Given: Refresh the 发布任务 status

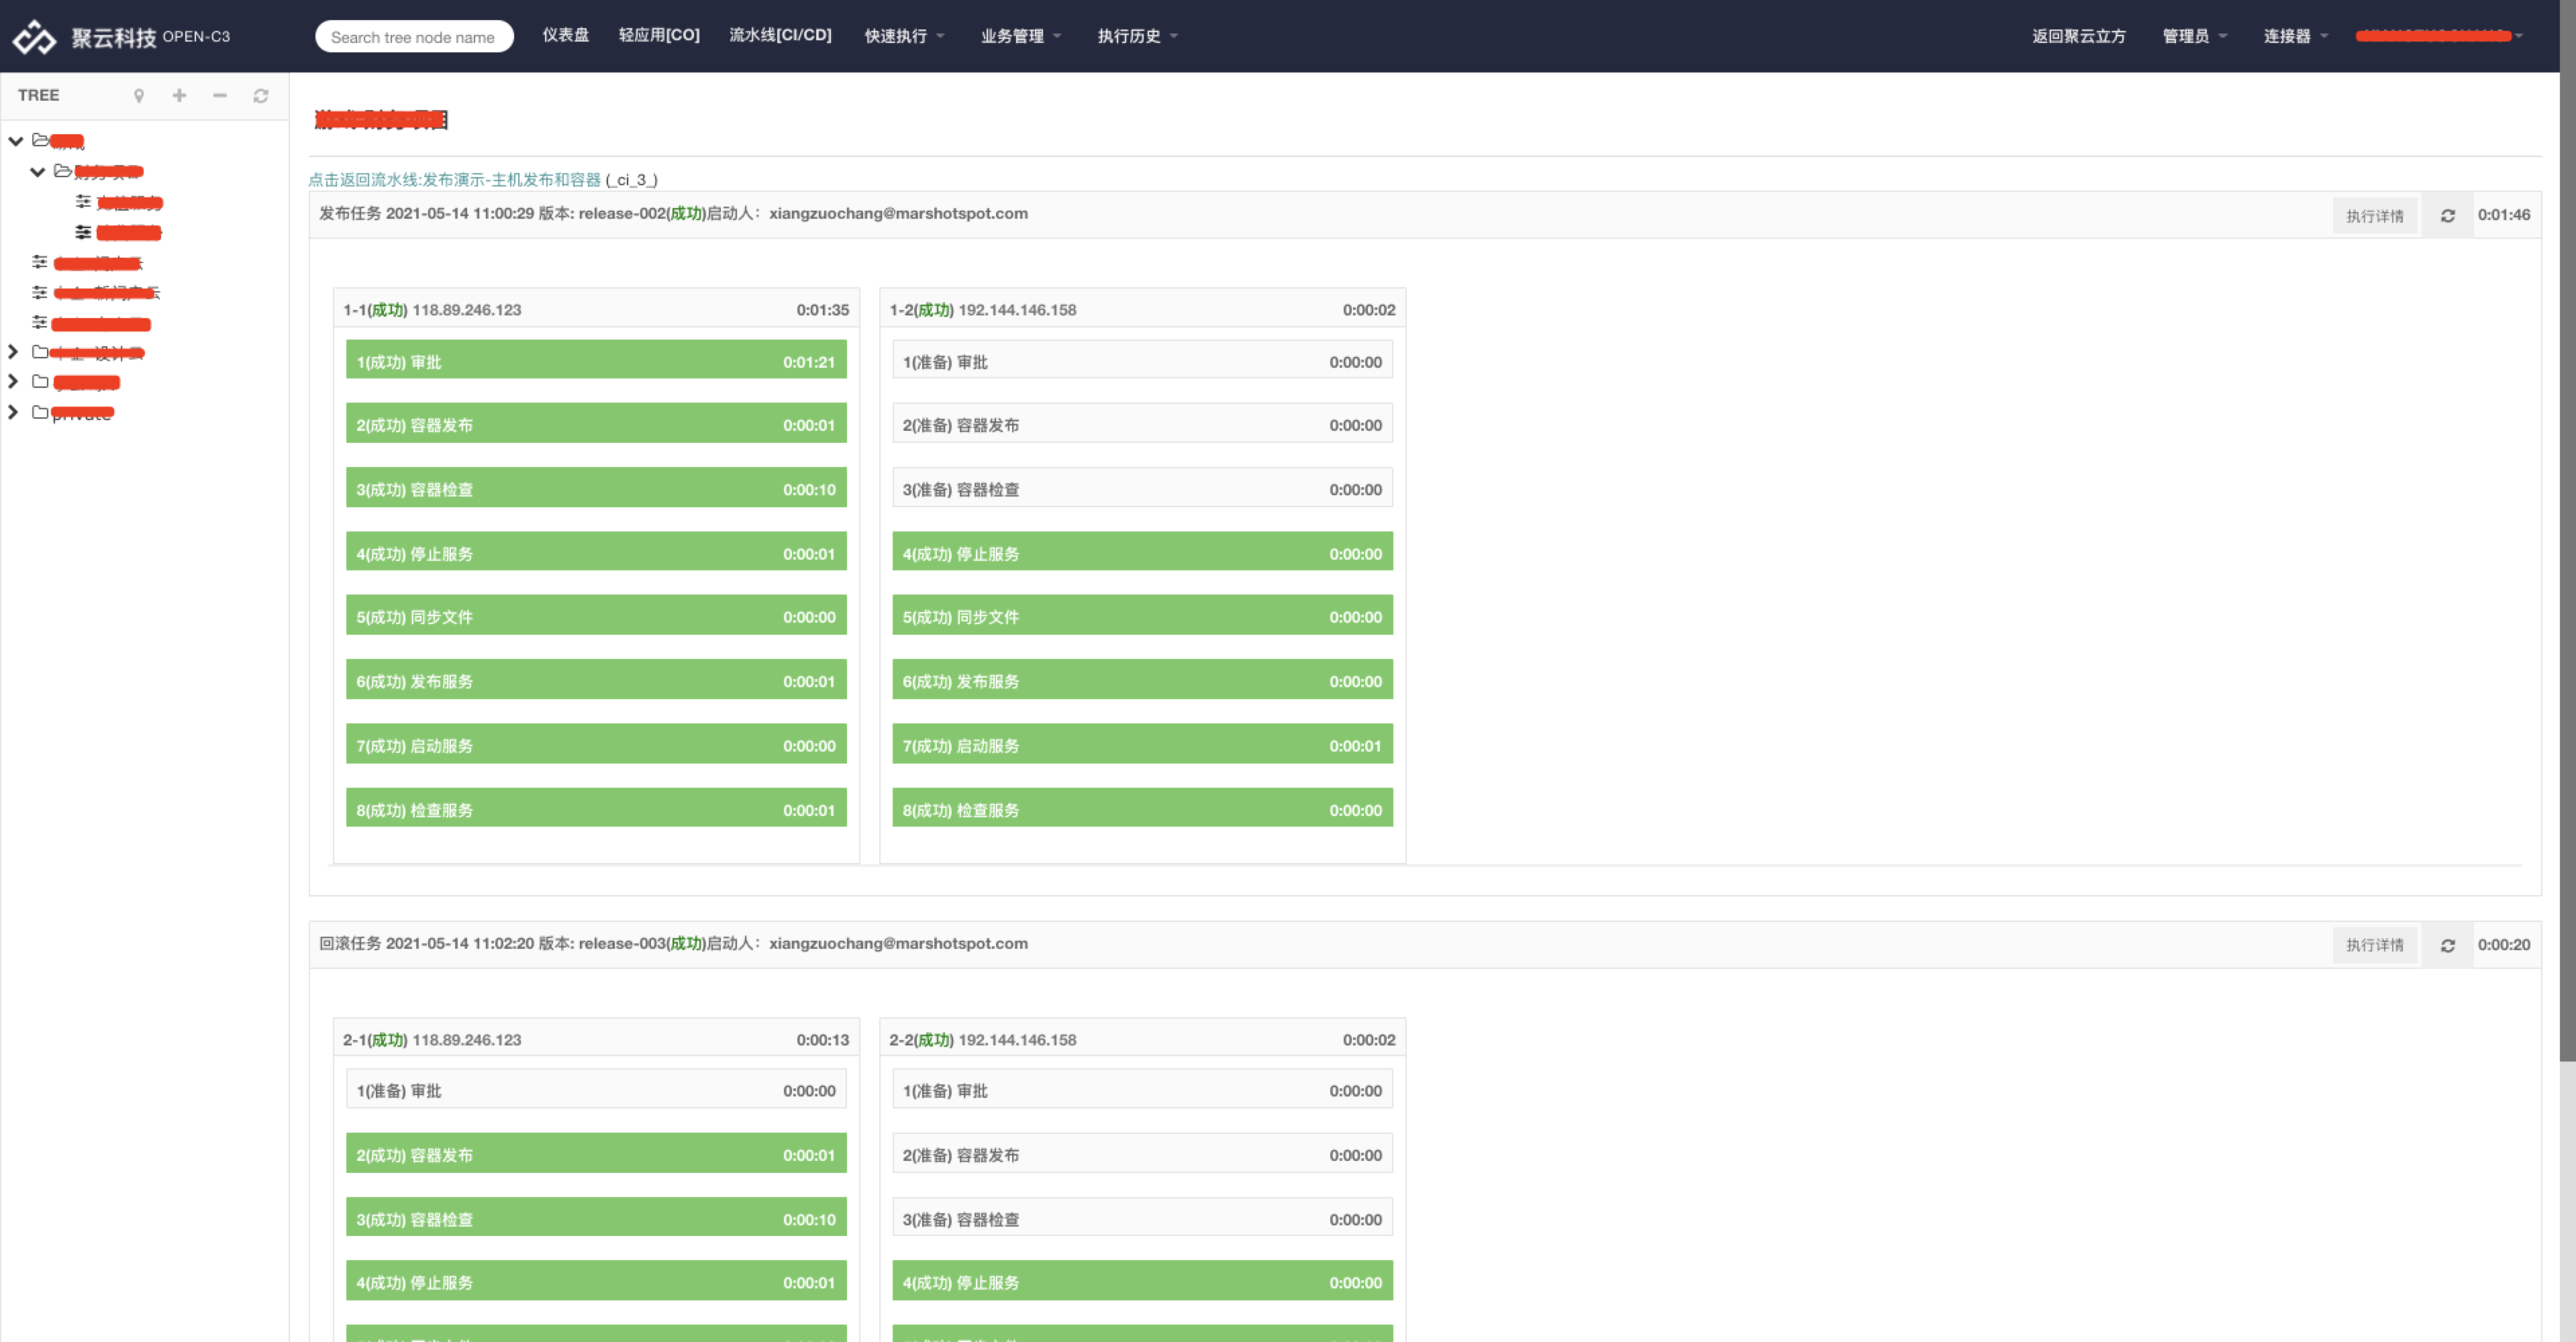Looking at the screenshot, I should tap(2447, 216).
